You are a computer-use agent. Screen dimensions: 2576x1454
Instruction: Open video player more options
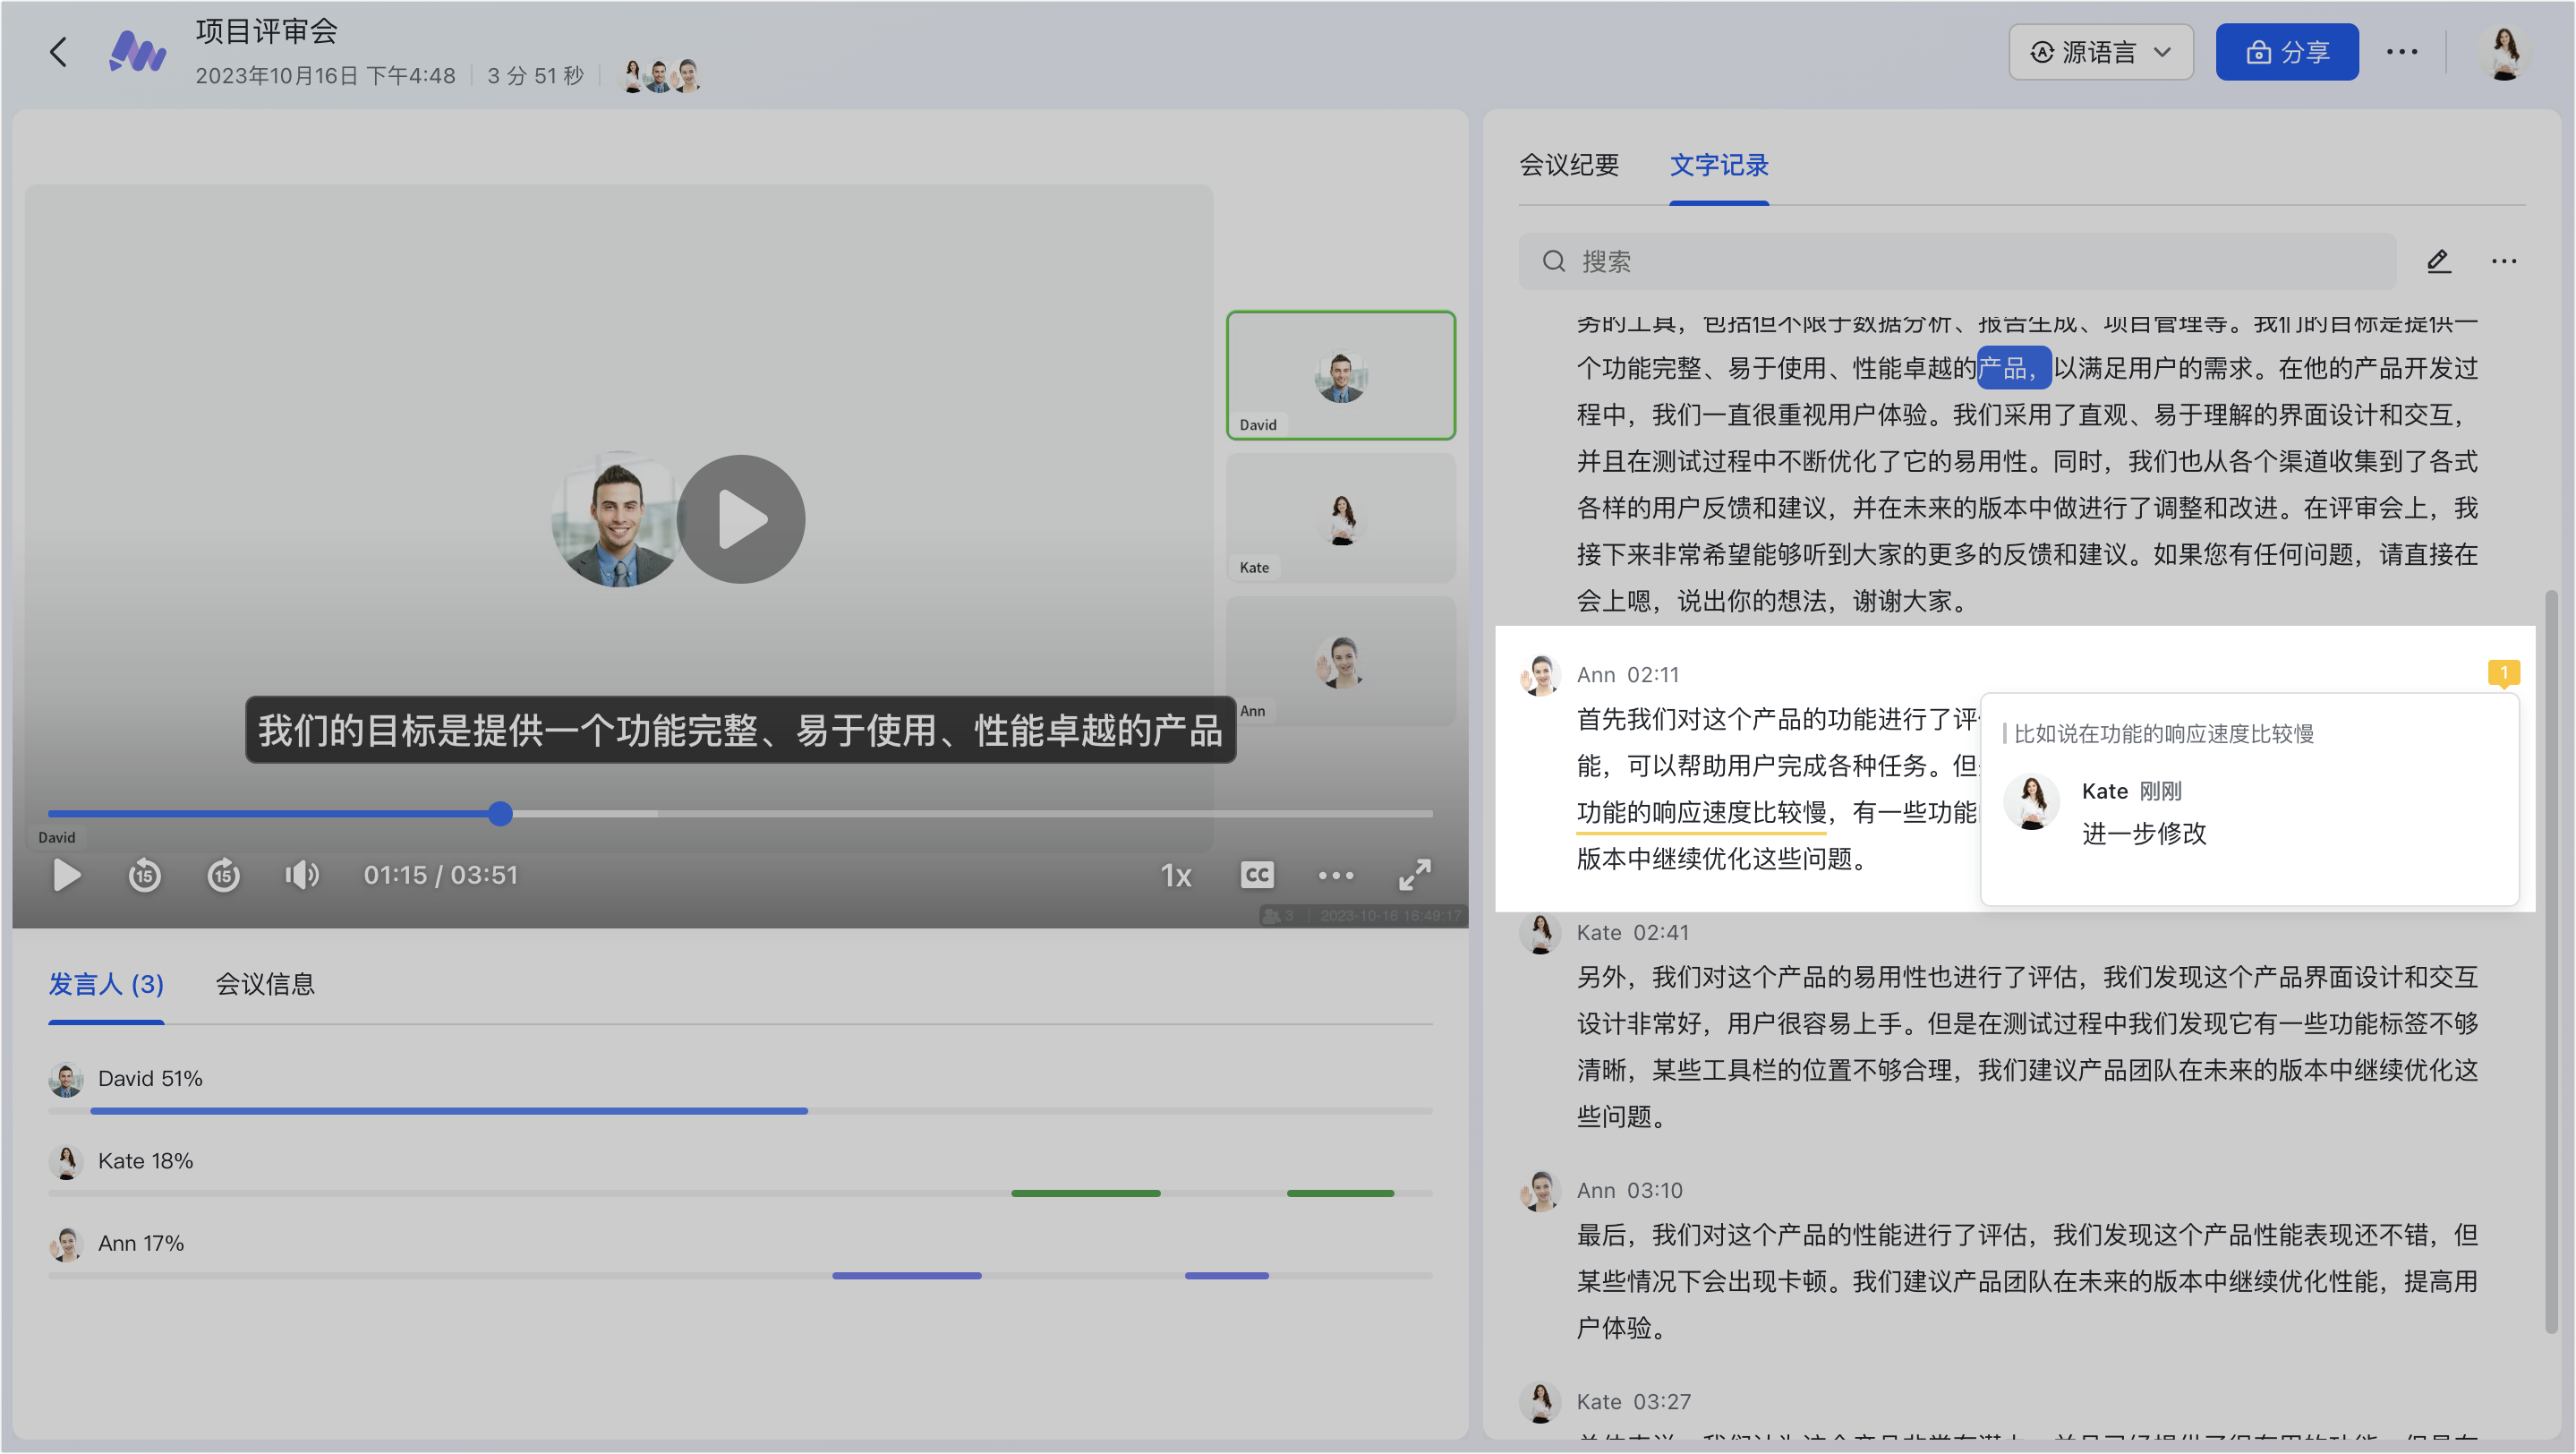(x=1335, y=875)
